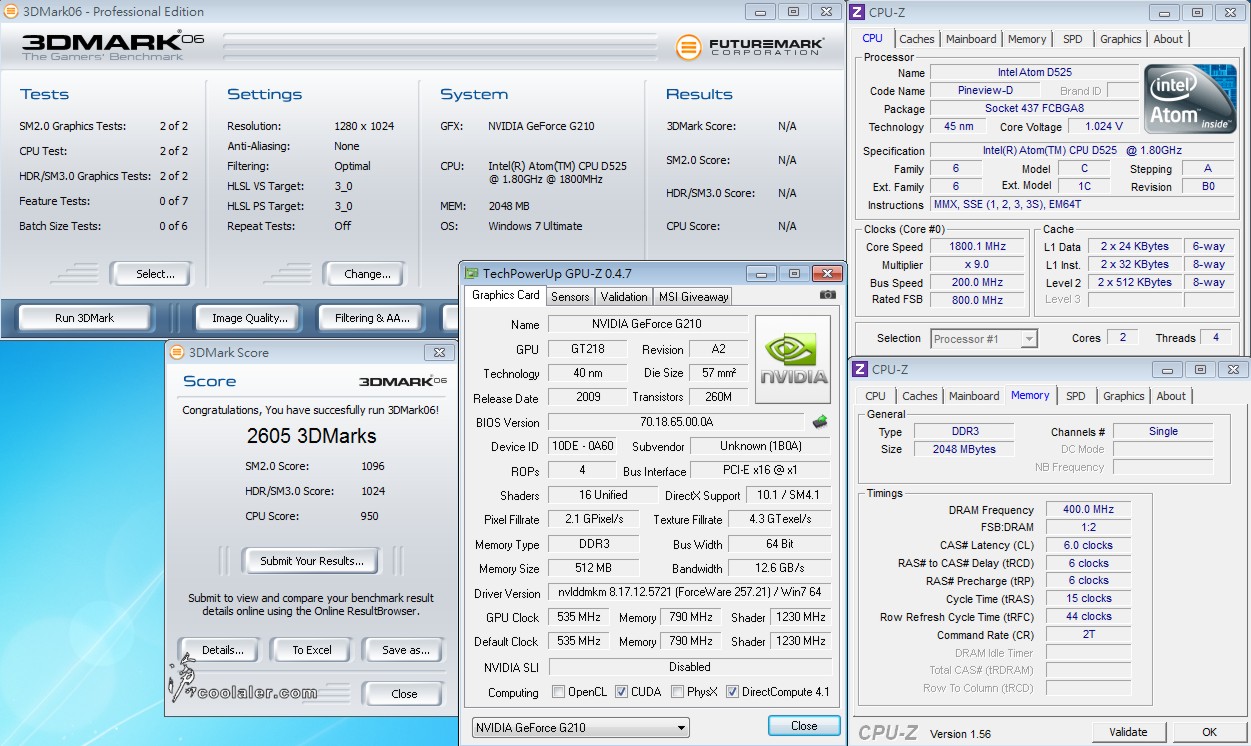Open Graphics tab in CPU-Z processor window
This screenshot has width=1251, height=746.
[1120, 39]
